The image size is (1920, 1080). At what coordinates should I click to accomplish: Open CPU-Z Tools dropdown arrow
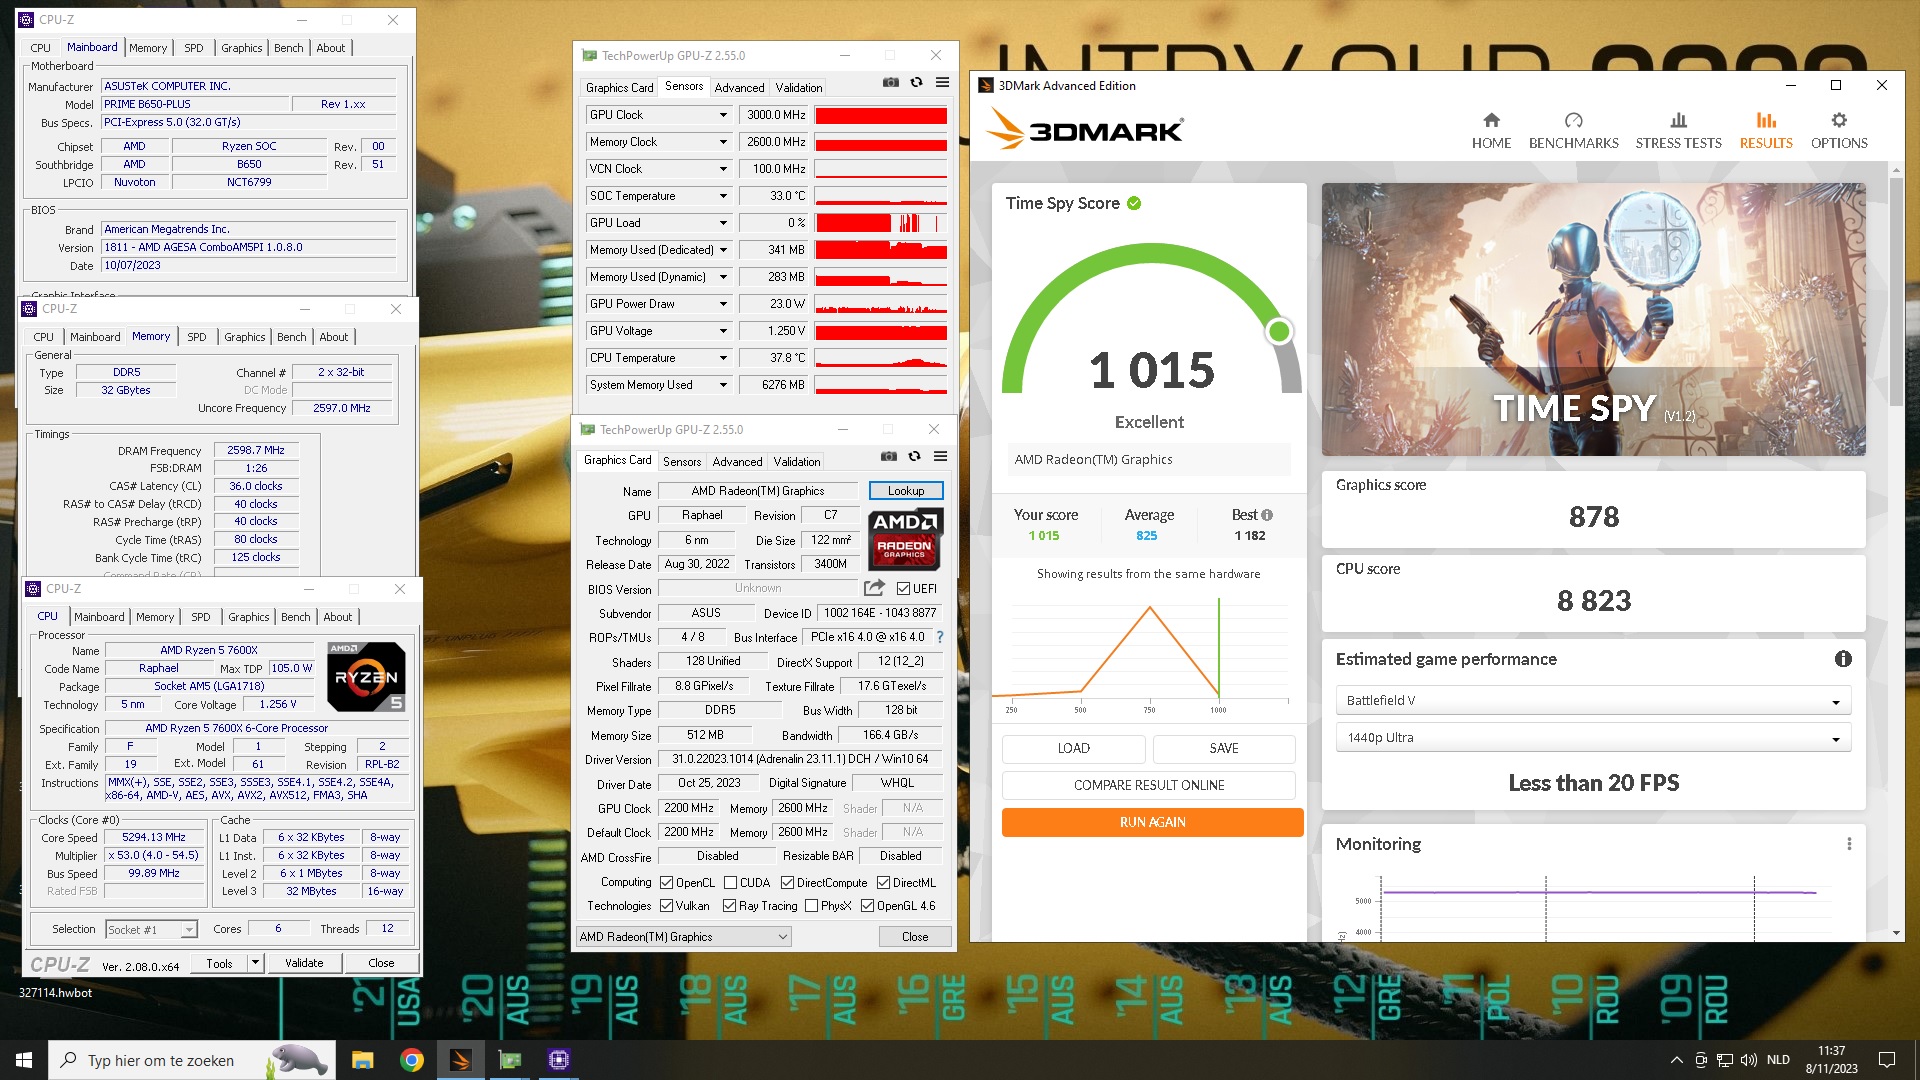point(255,963)
